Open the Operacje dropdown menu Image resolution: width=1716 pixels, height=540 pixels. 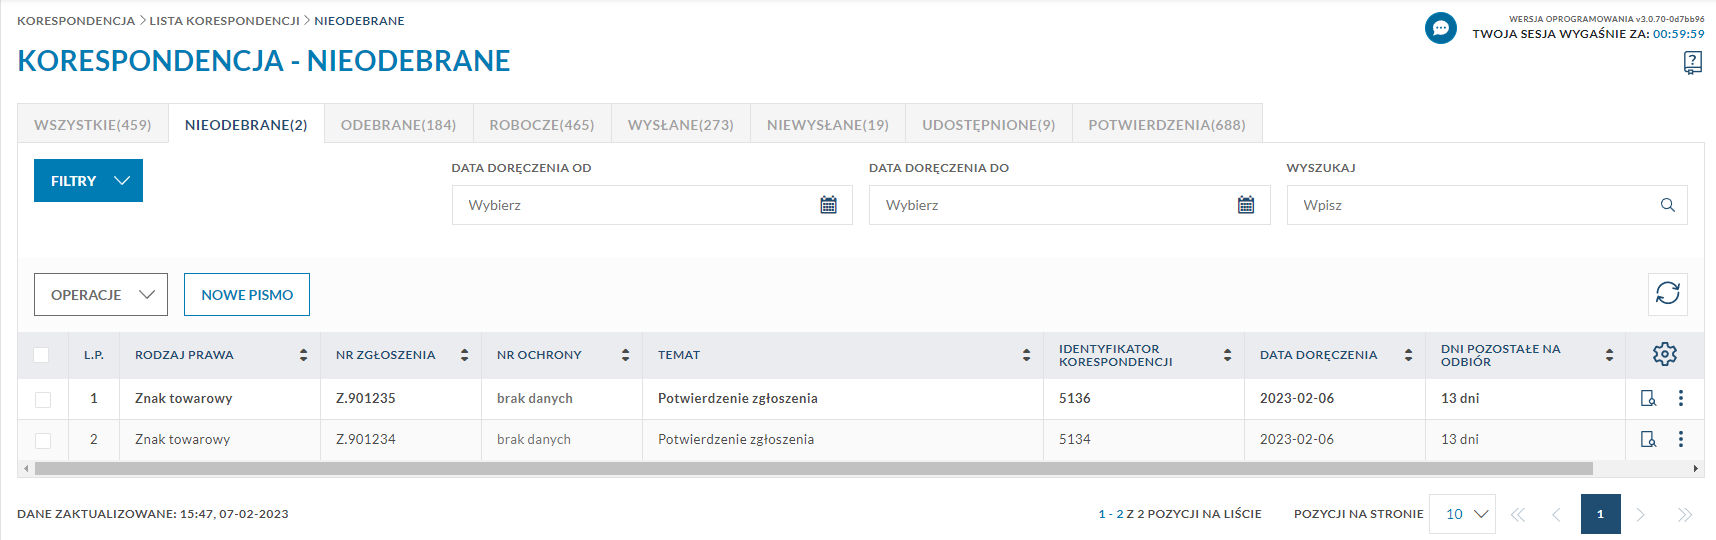[101, 295]
